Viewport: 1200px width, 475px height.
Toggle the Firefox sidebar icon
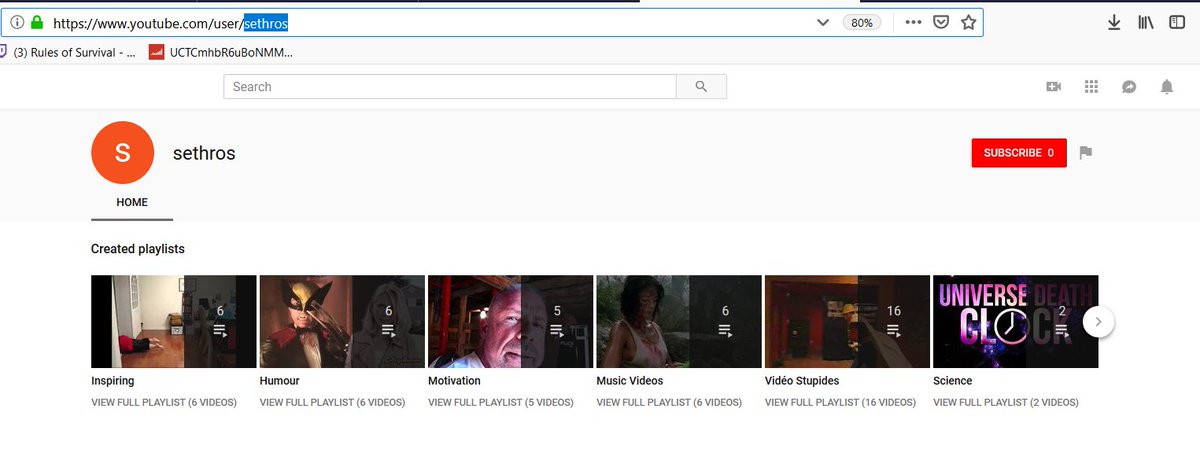pos(1177,22)
